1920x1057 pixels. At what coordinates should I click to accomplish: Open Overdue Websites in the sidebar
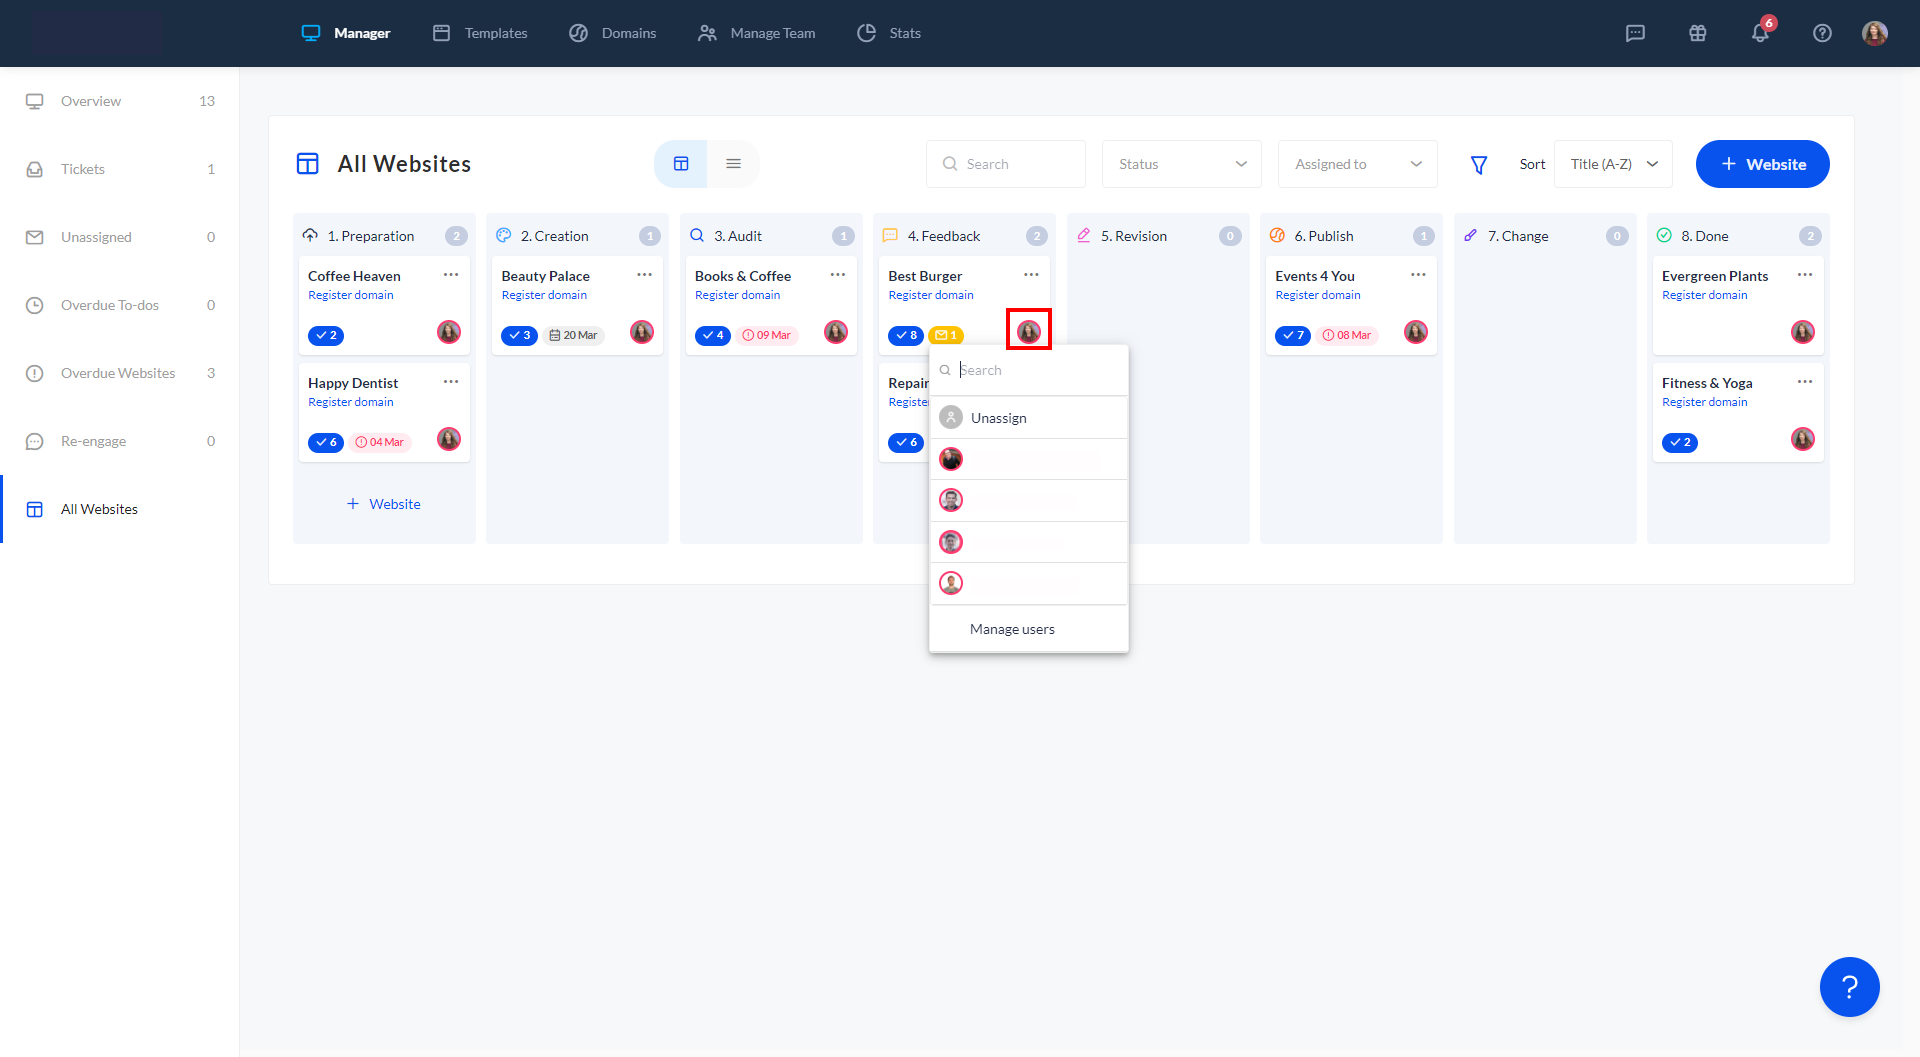coord(118,373)
